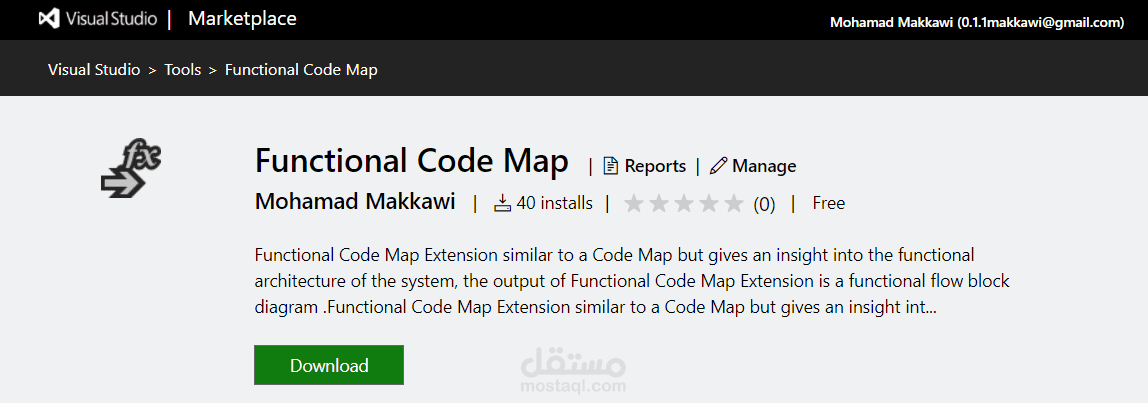Click the 40 installs count

[x=554, y=203]
